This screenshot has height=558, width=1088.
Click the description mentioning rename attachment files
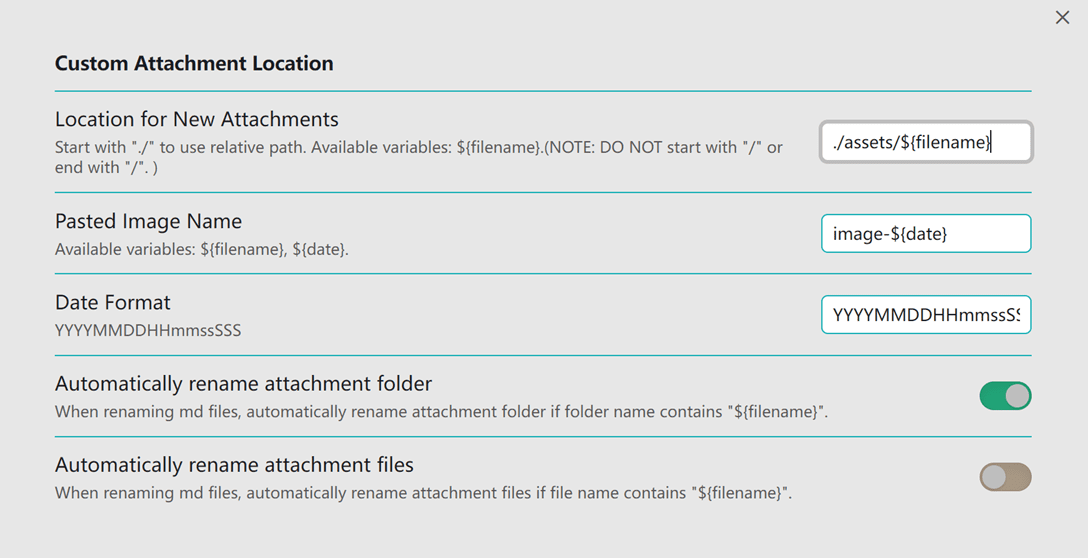[x=423, y=492]
